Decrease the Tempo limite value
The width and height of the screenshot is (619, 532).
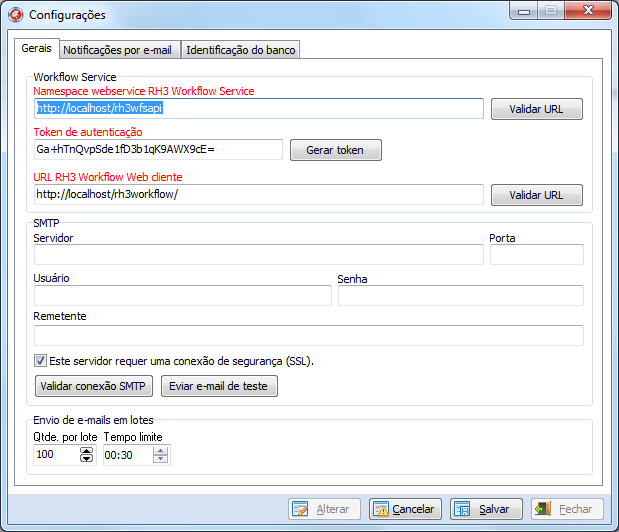pos(161,459)
